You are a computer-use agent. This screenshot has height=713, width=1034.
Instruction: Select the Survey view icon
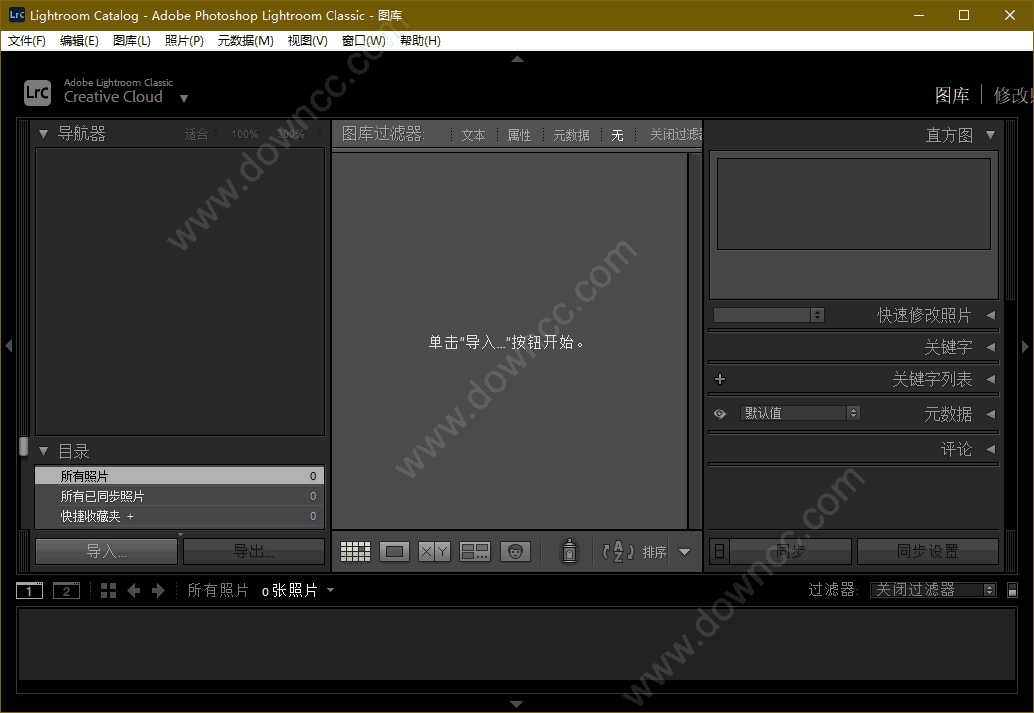[475, 551]
